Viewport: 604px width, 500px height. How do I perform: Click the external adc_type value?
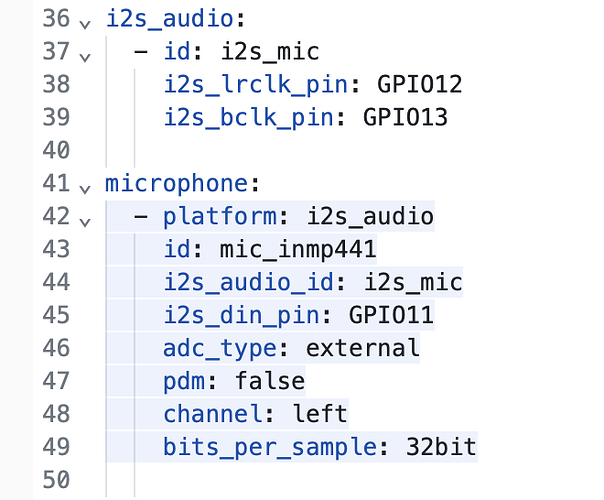362,348
